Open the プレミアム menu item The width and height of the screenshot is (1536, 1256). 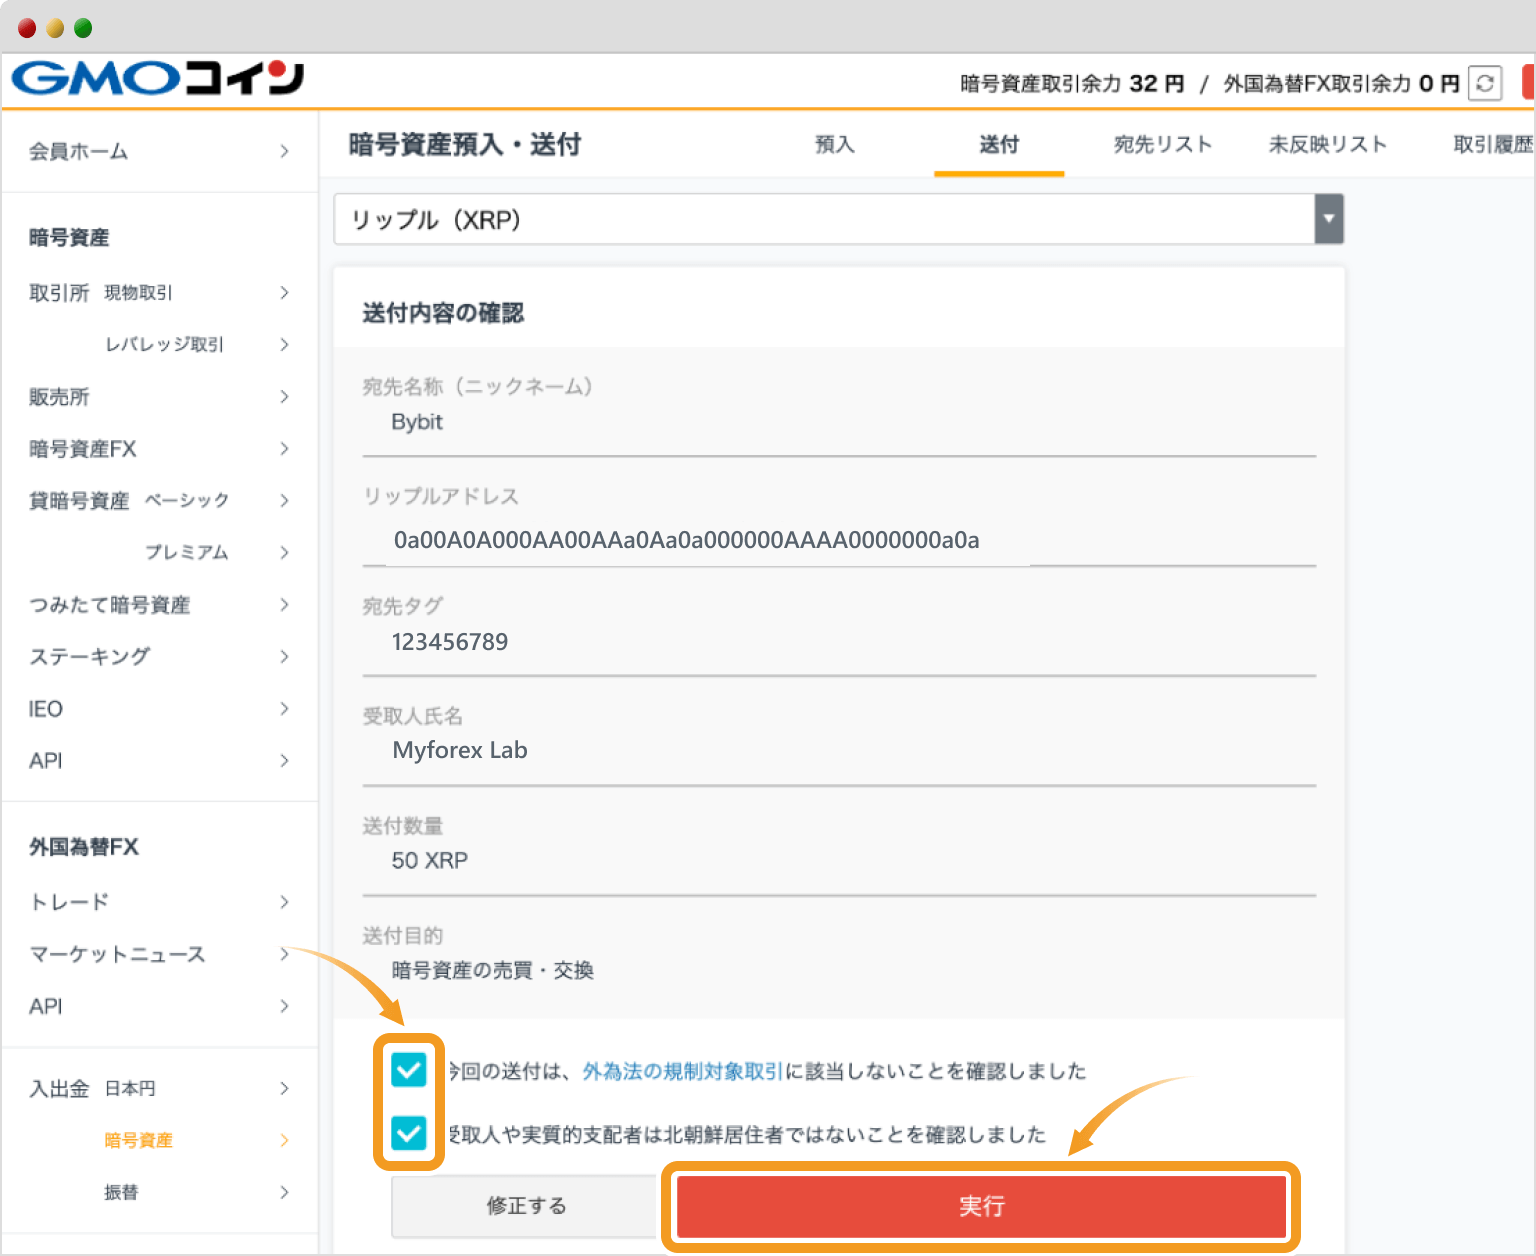pyautogui.click(x=187, y=552)
